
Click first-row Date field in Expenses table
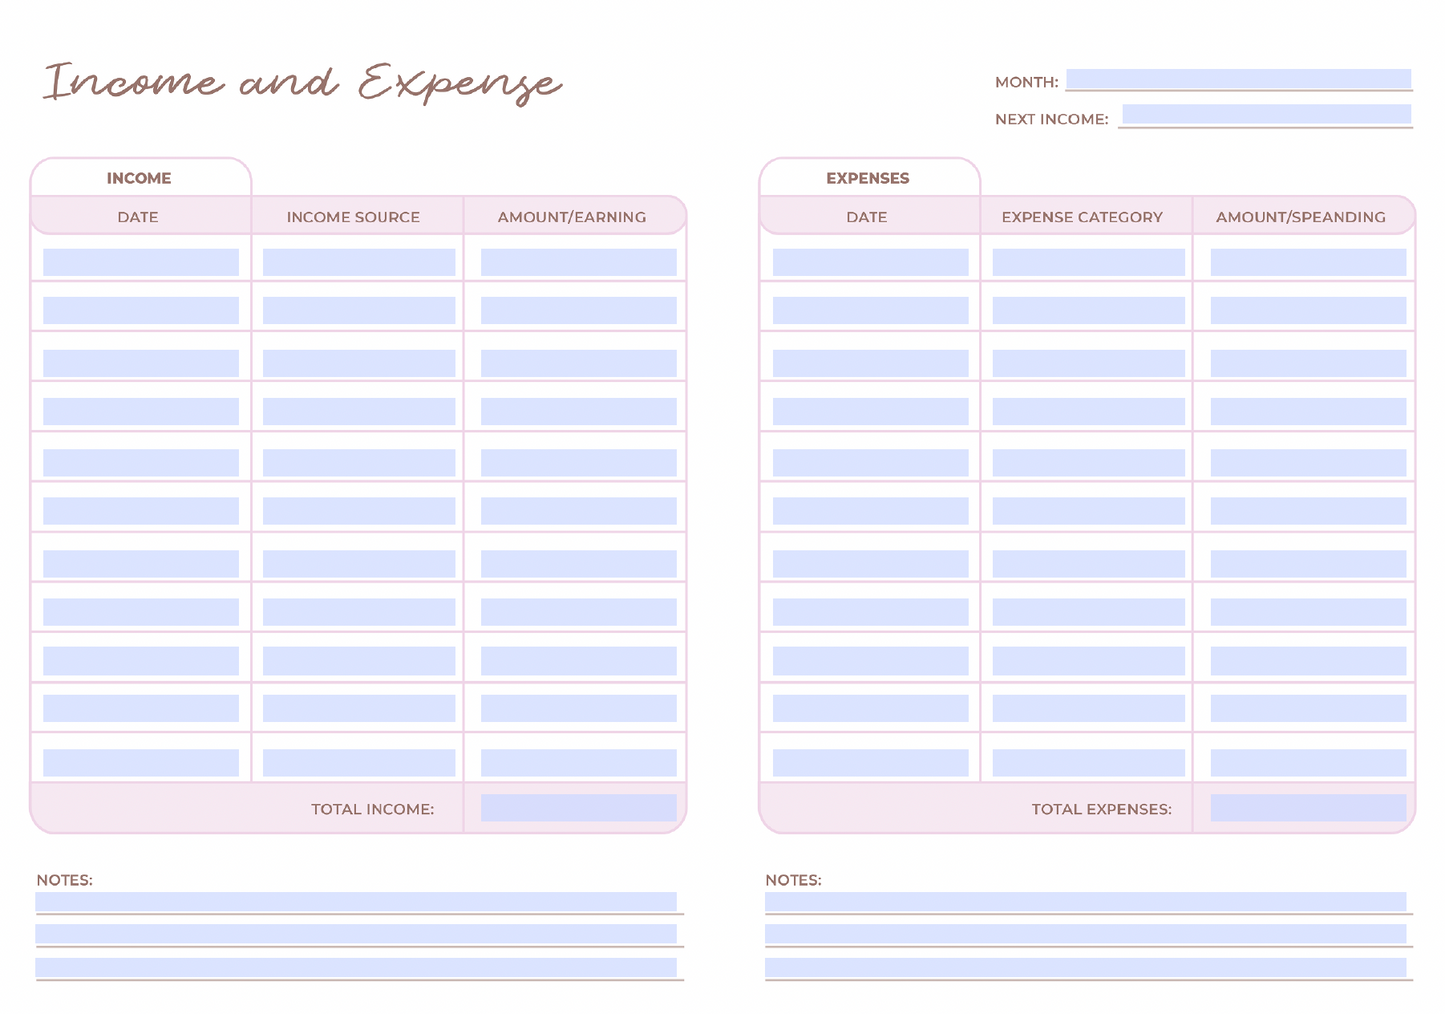coord(871,262)
